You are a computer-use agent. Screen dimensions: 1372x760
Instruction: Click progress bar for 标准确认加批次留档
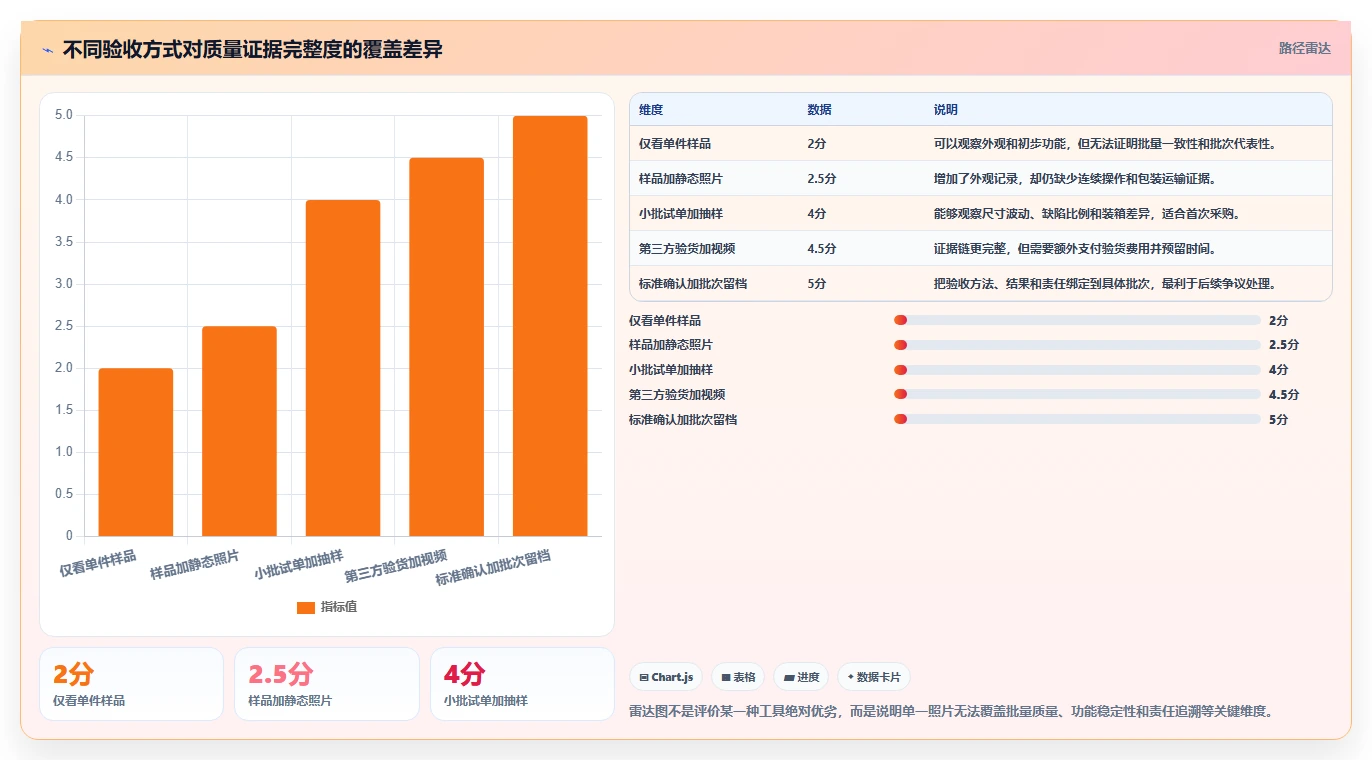[x=1077, y=420]
